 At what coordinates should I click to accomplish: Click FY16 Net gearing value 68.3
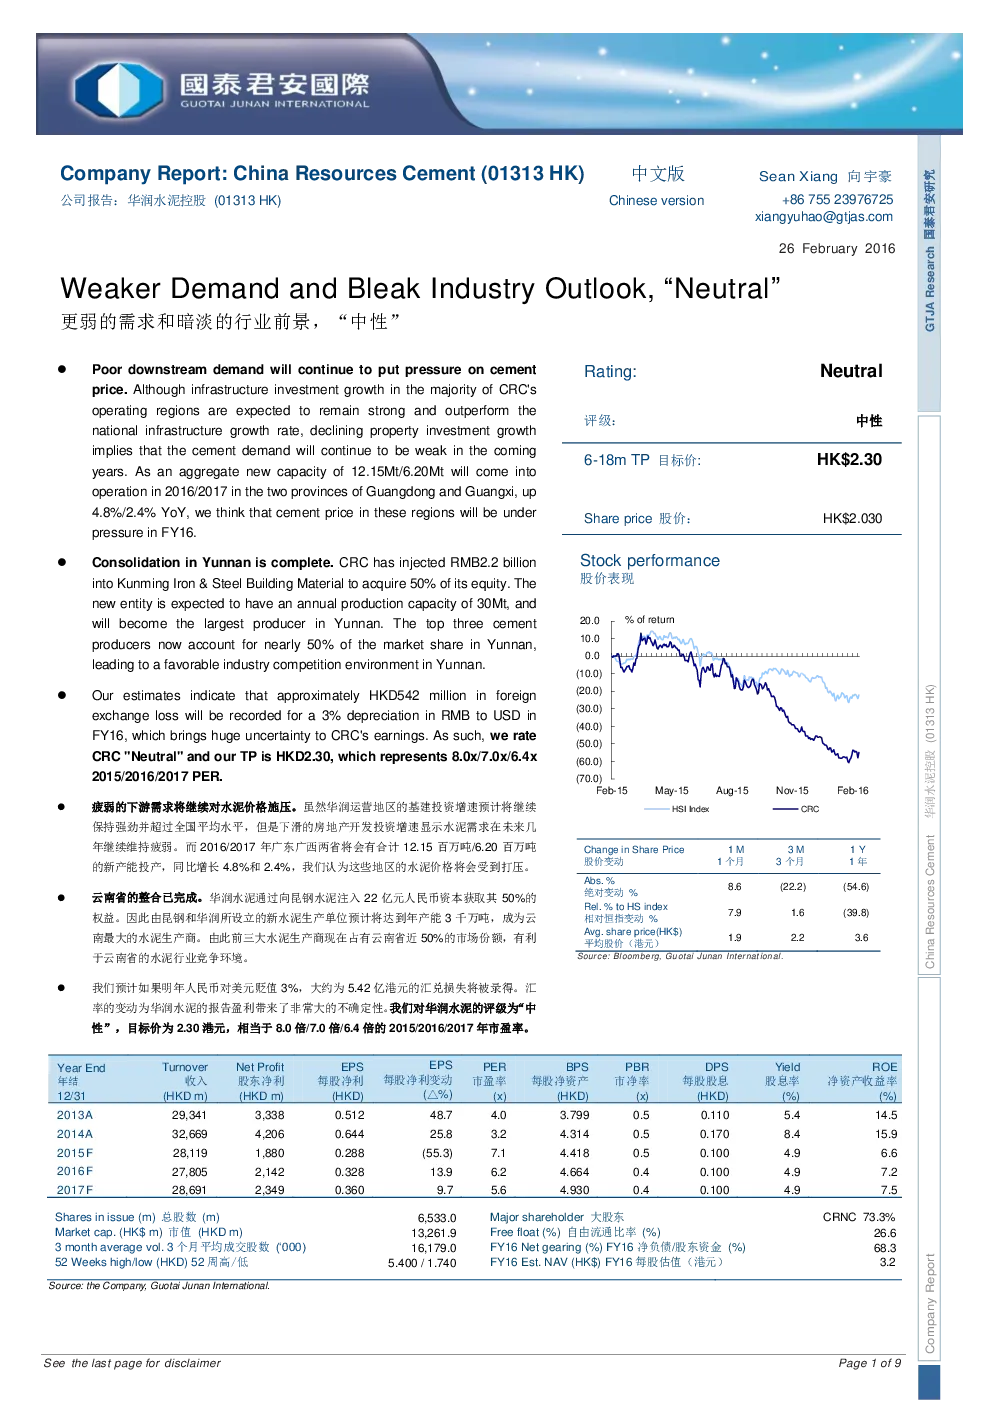(x=885, y=1248)
